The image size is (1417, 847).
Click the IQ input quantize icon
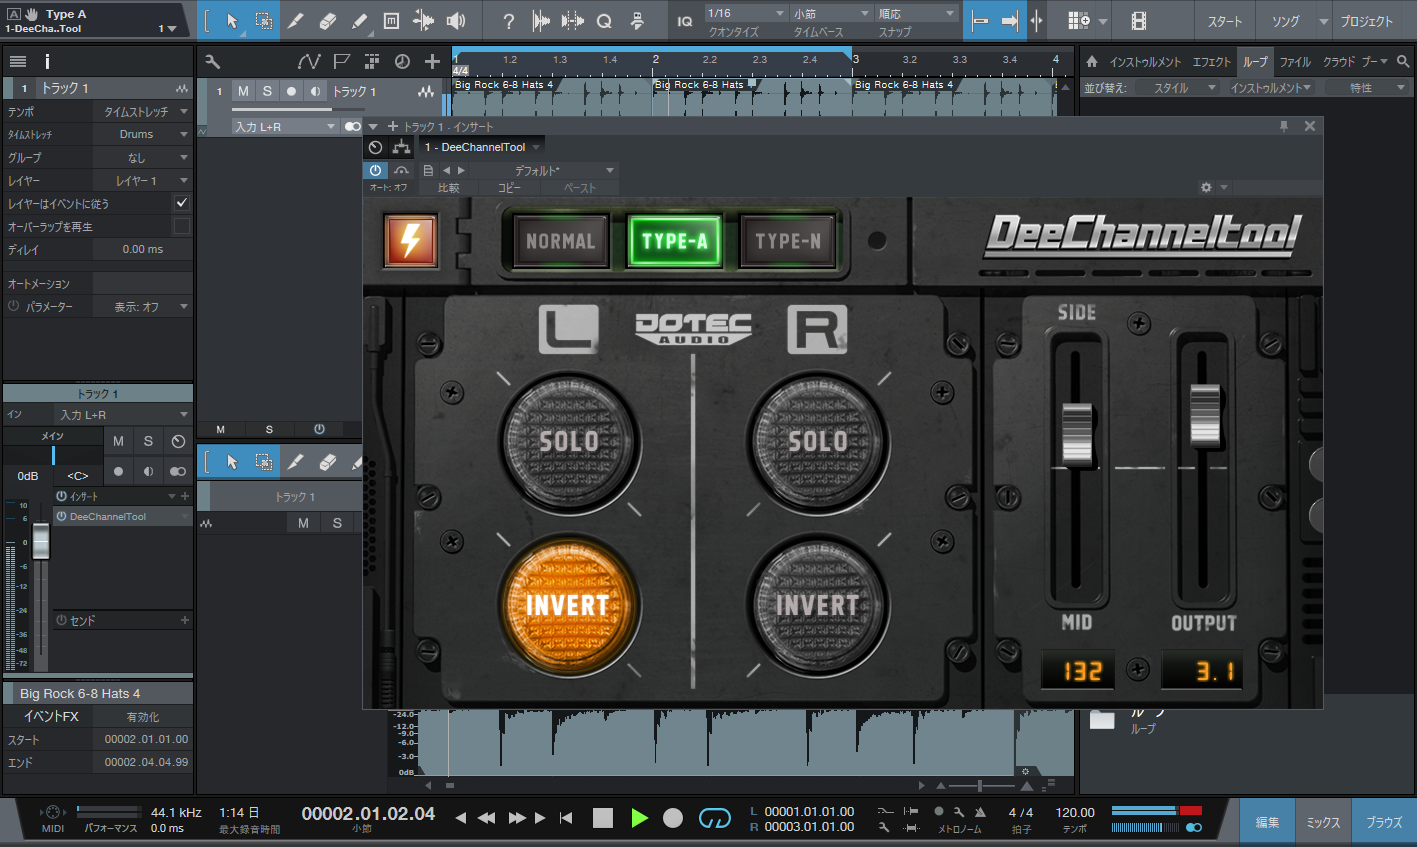coord(685,21)
